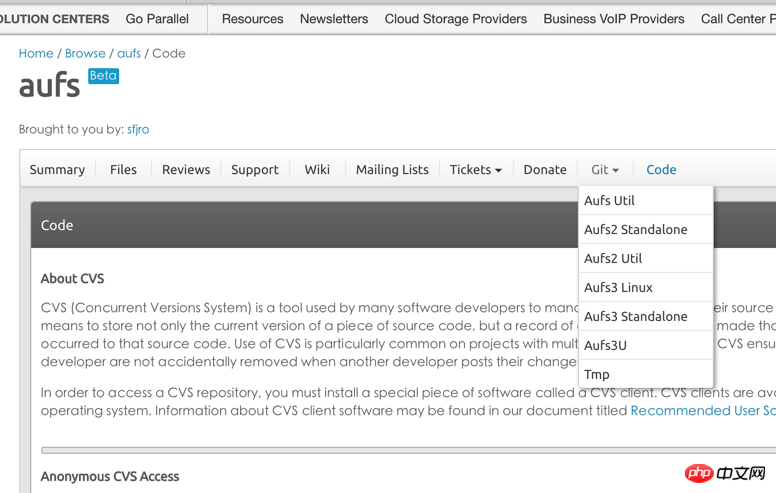The width and height of the screenshot is (776, 493).
Task: Open Recommended User Software link
Action: [x=703, y=410]
